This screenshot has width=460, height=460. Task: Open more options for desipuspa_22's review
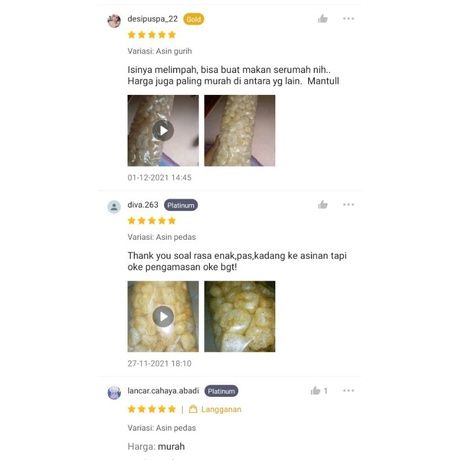tap(348, 19)
